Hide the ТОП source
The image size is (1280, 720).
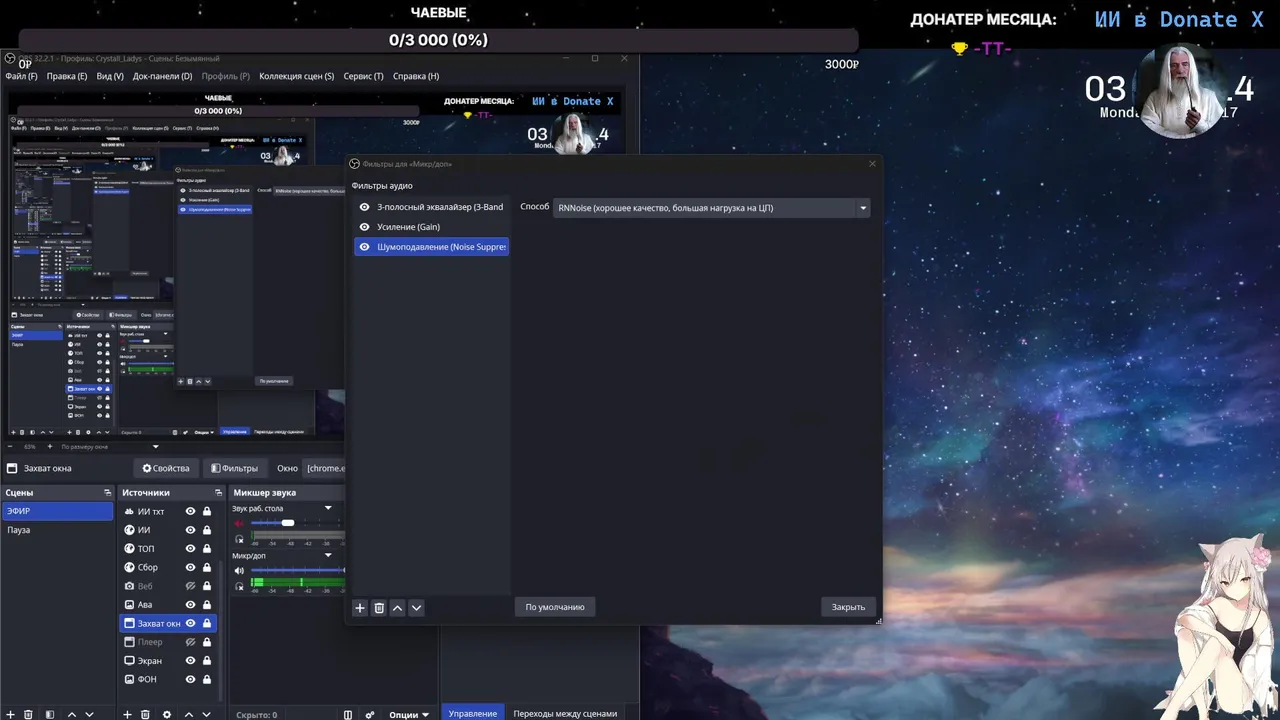[x=190, y=549]
